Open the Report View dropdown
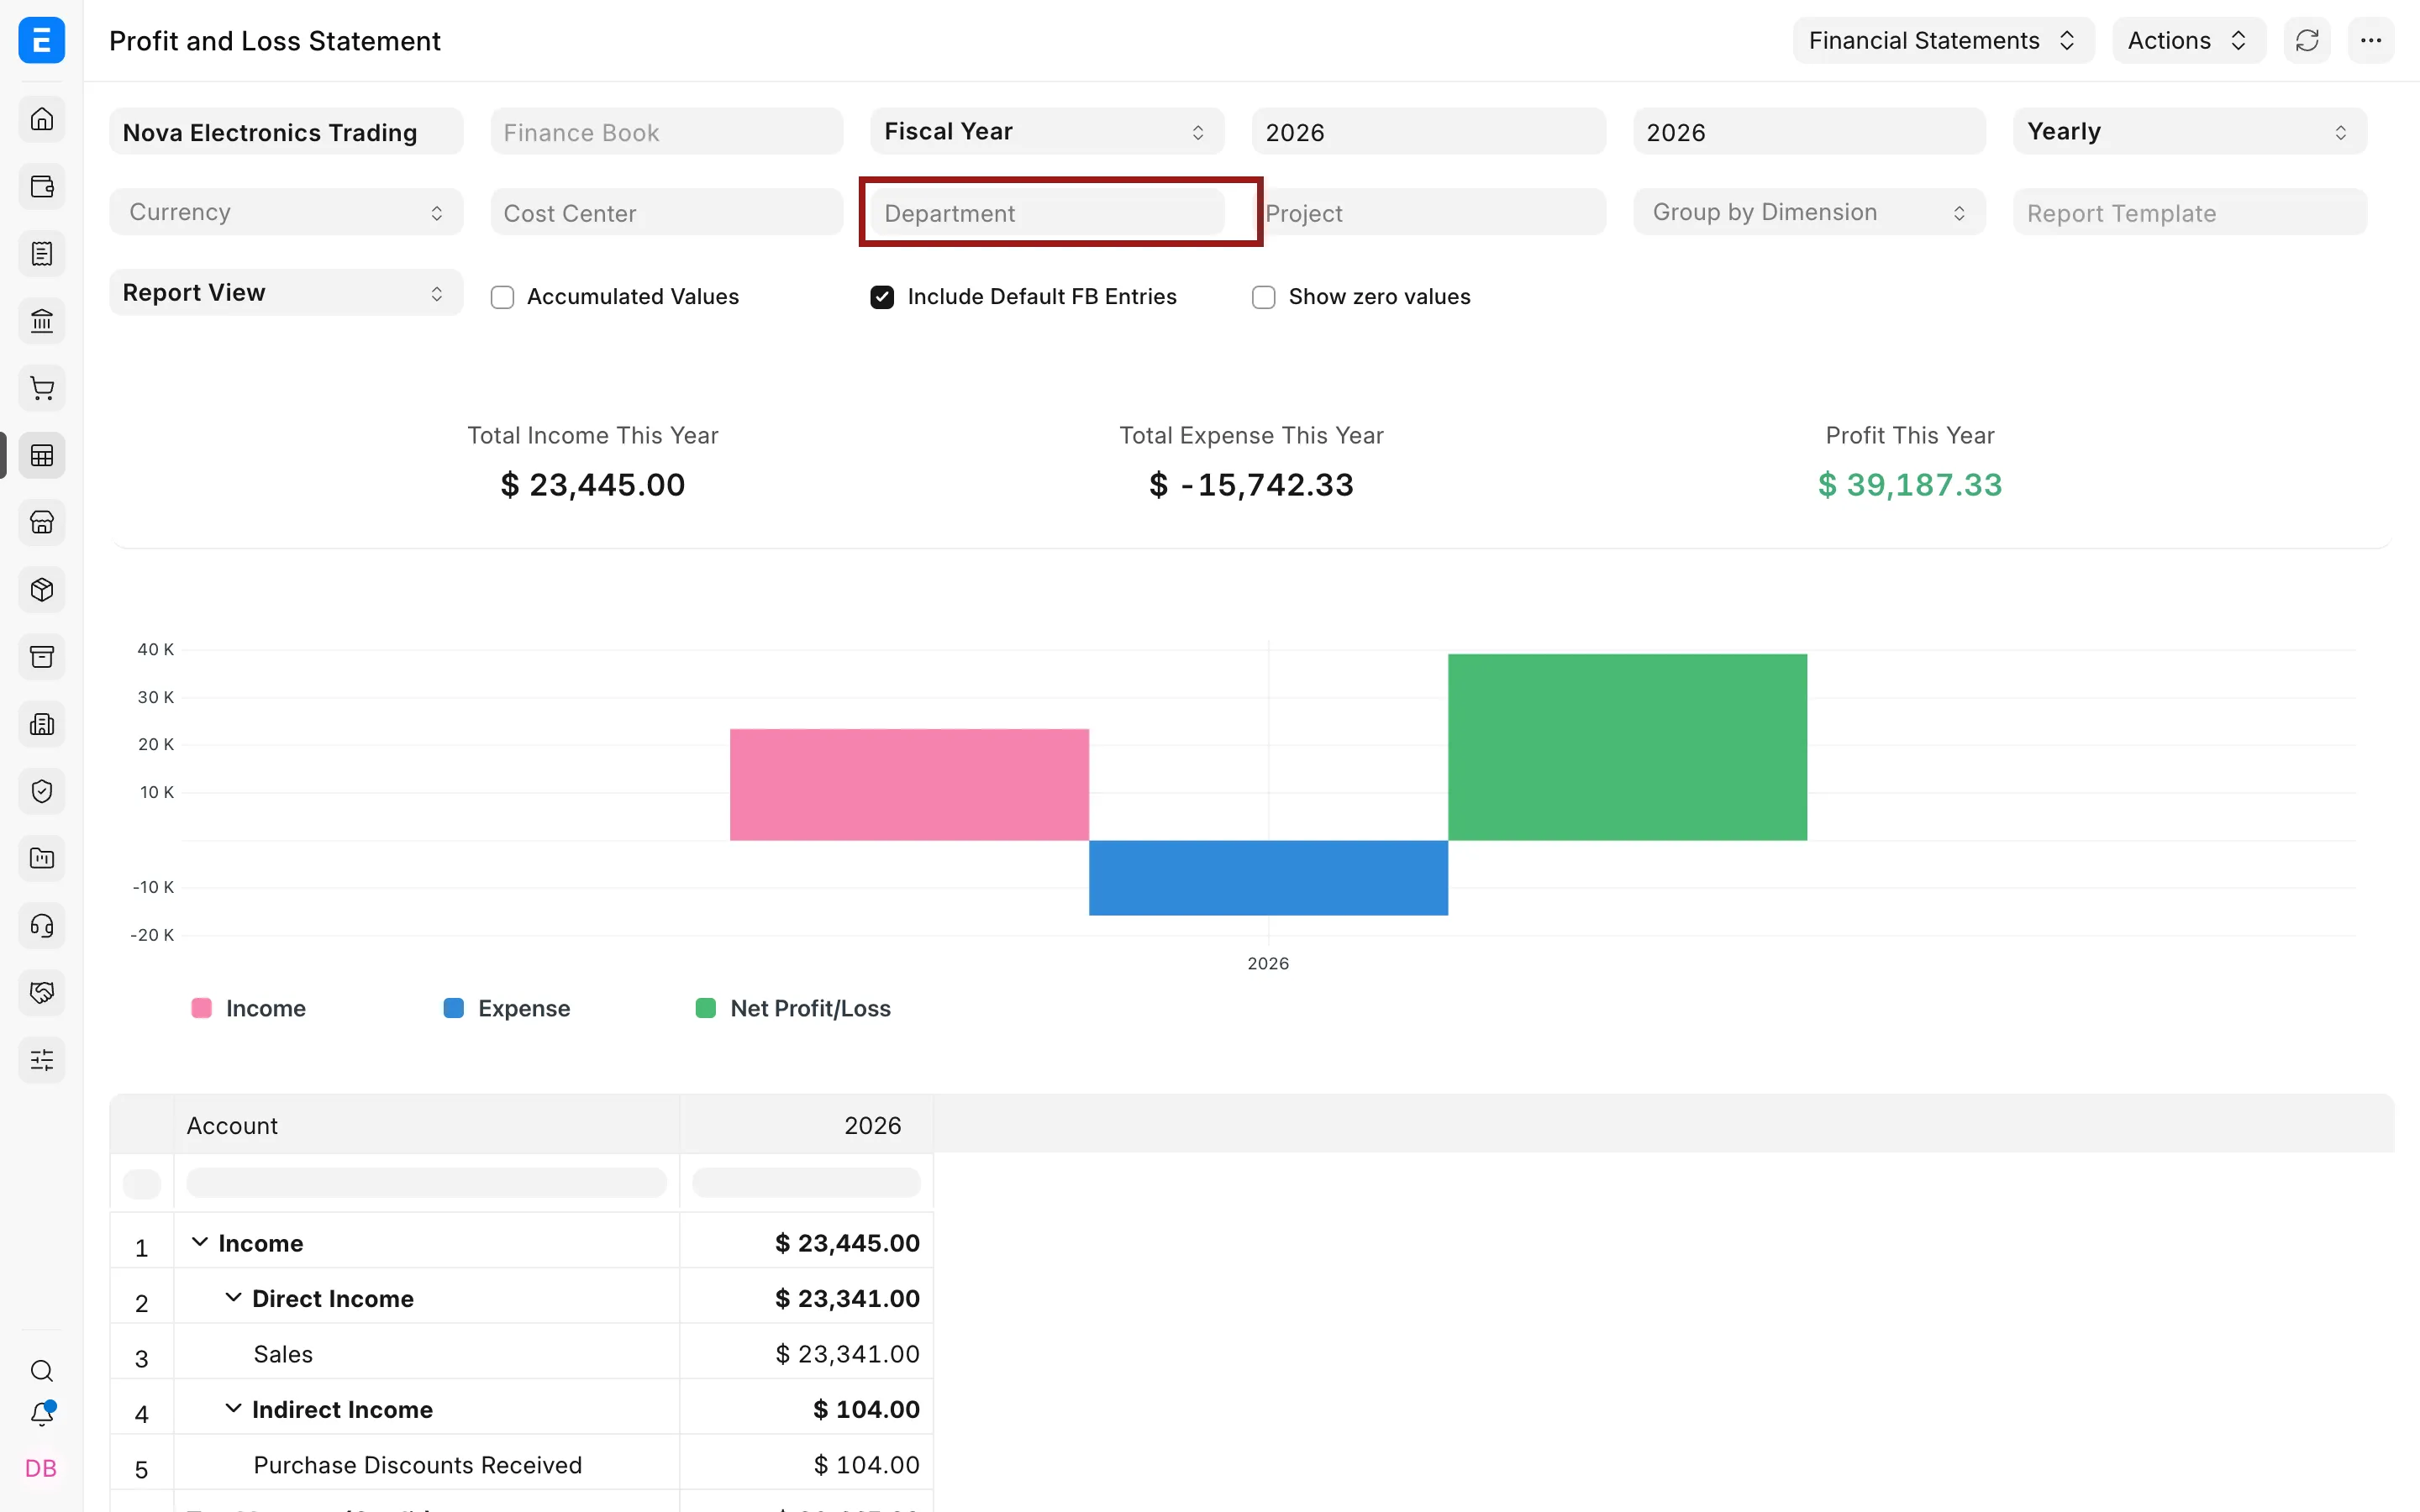This screenshot has height=1512, width=2420. tap(286, 292)
